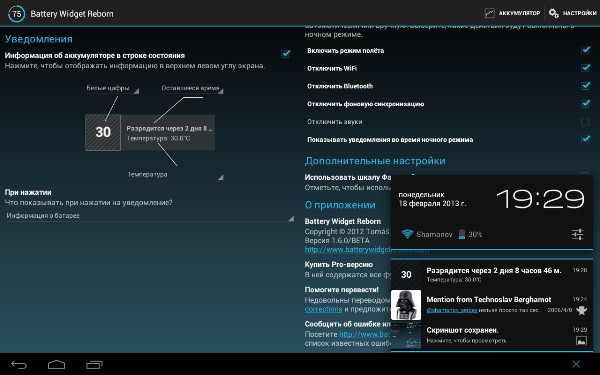The width and height of the screenshot is (600, 375).
Task: Tap the 30 battery level preview box
Action: 103,132
